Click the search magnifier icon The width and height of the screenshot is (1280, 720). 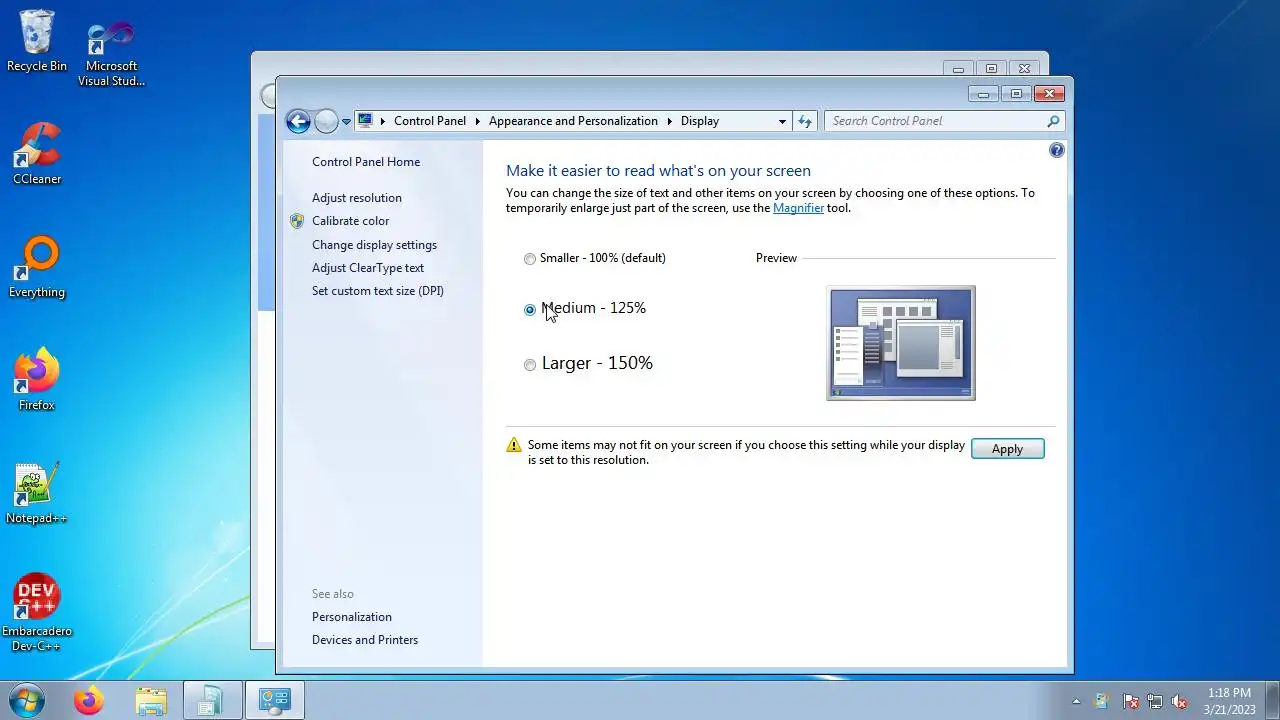1053,121
